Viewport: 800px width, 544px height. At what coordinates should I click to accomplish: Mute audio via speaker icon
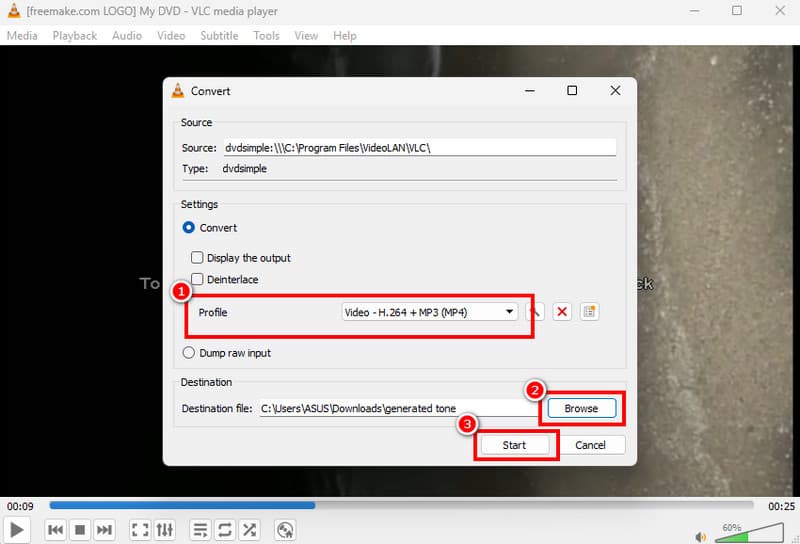701,537
